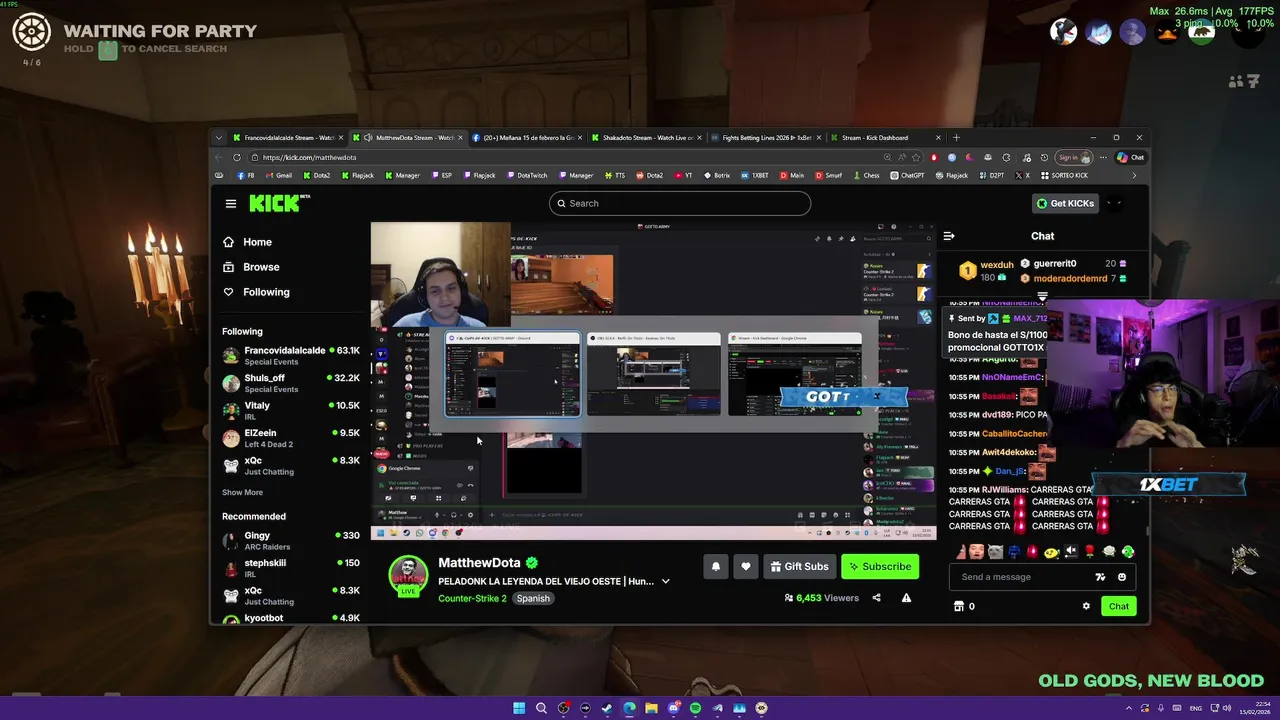Image resolution: width=1280 pixels, height=720 pixels.
Task: Open SORTEO KICK bookmark
Action: pos(1064,175)
